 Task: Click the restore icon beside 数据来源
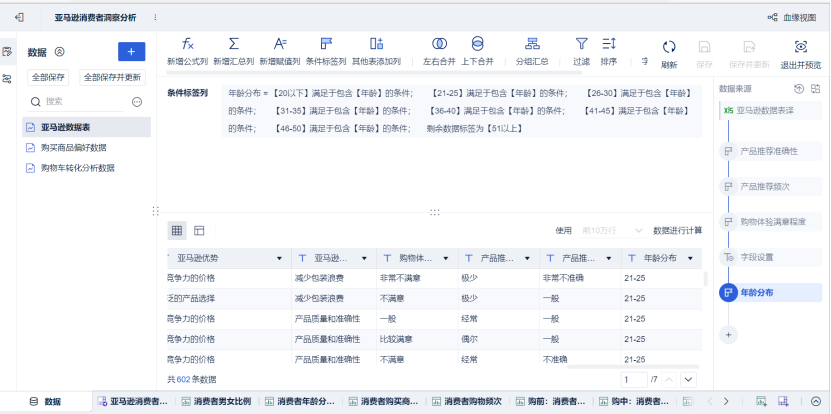tap(799, 89)
